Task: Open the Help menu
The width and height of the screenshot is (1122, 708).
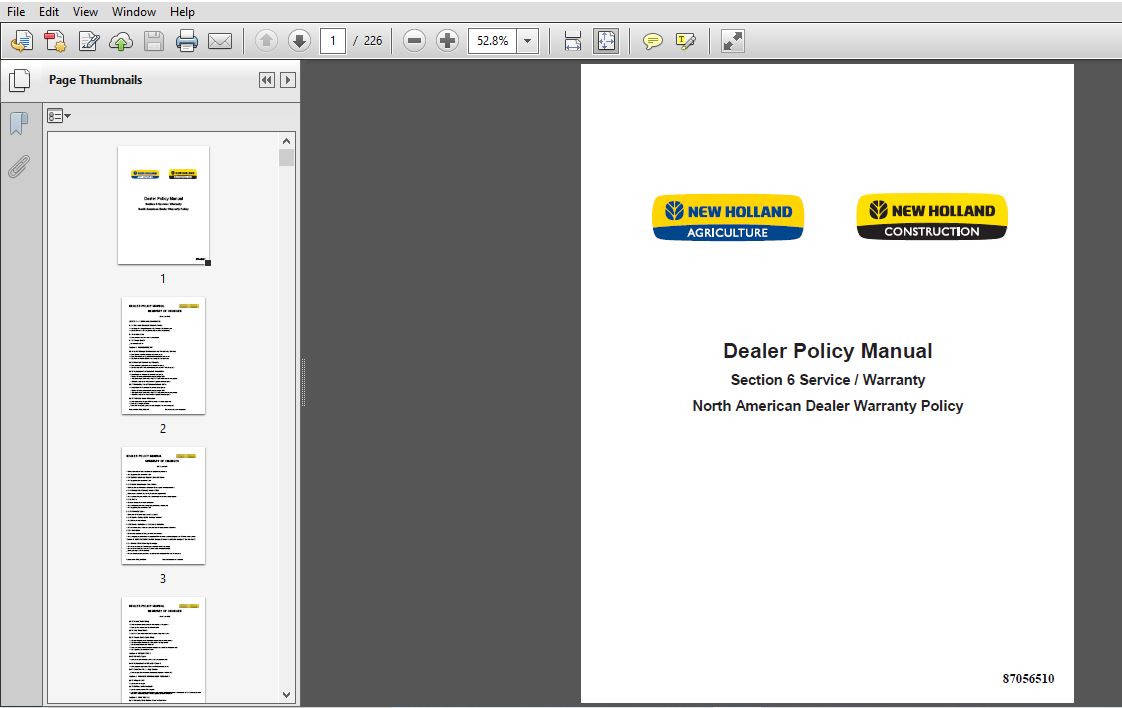Action: pyautogui.click(x=182, y=11)
